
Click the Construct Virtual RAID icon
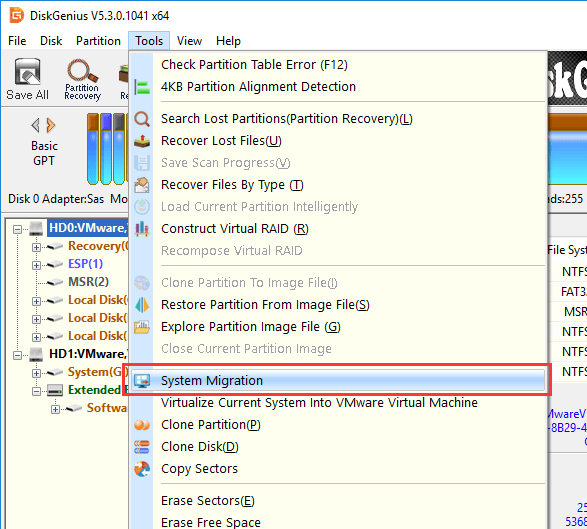142,229
